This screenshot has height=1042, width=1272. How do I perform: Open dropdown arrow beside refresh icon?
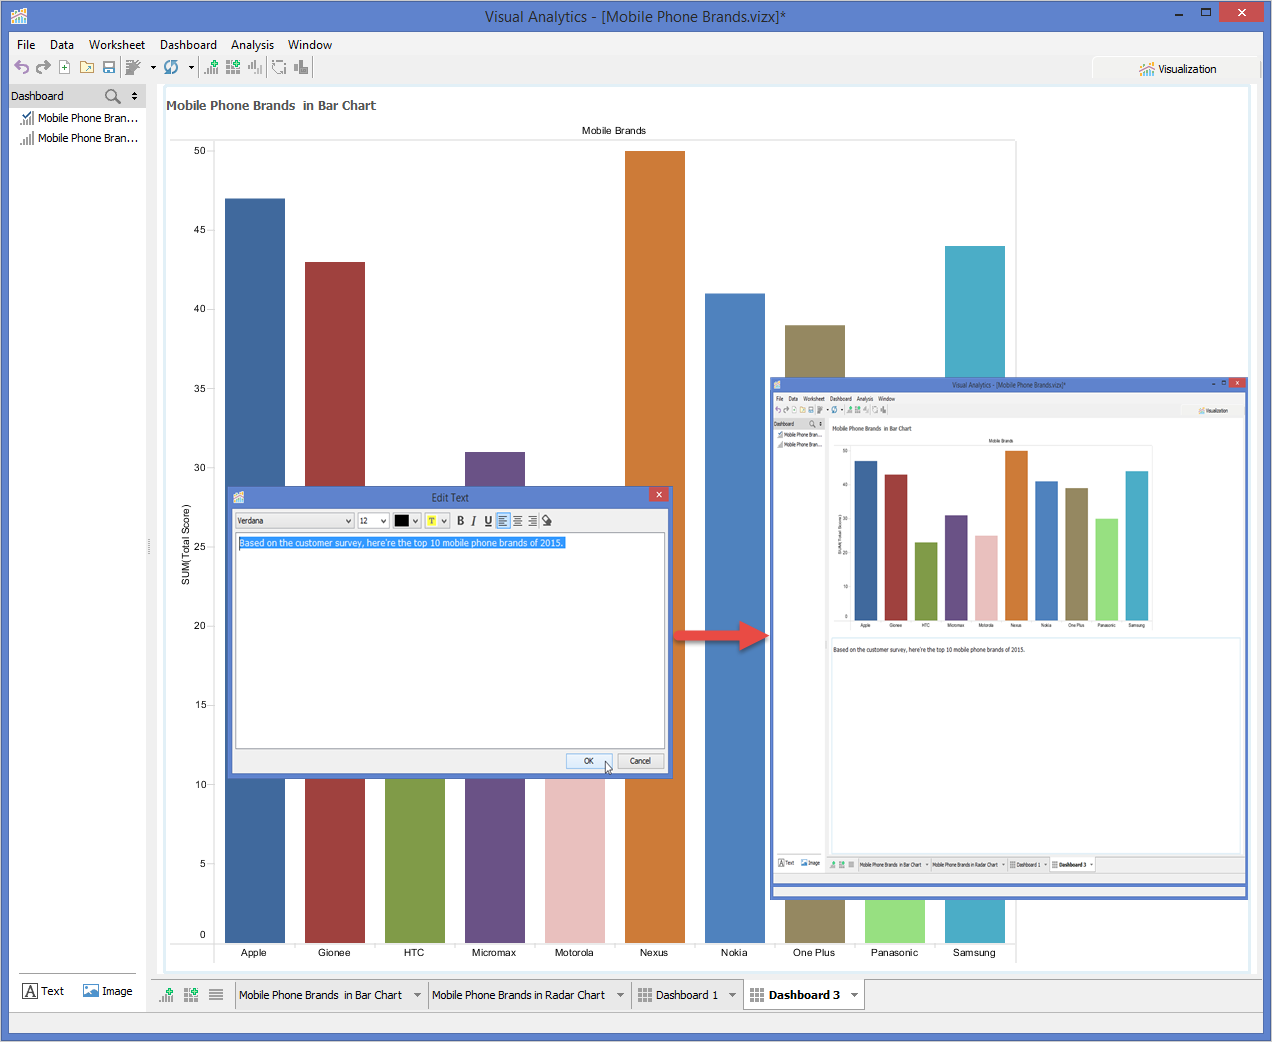191,68
